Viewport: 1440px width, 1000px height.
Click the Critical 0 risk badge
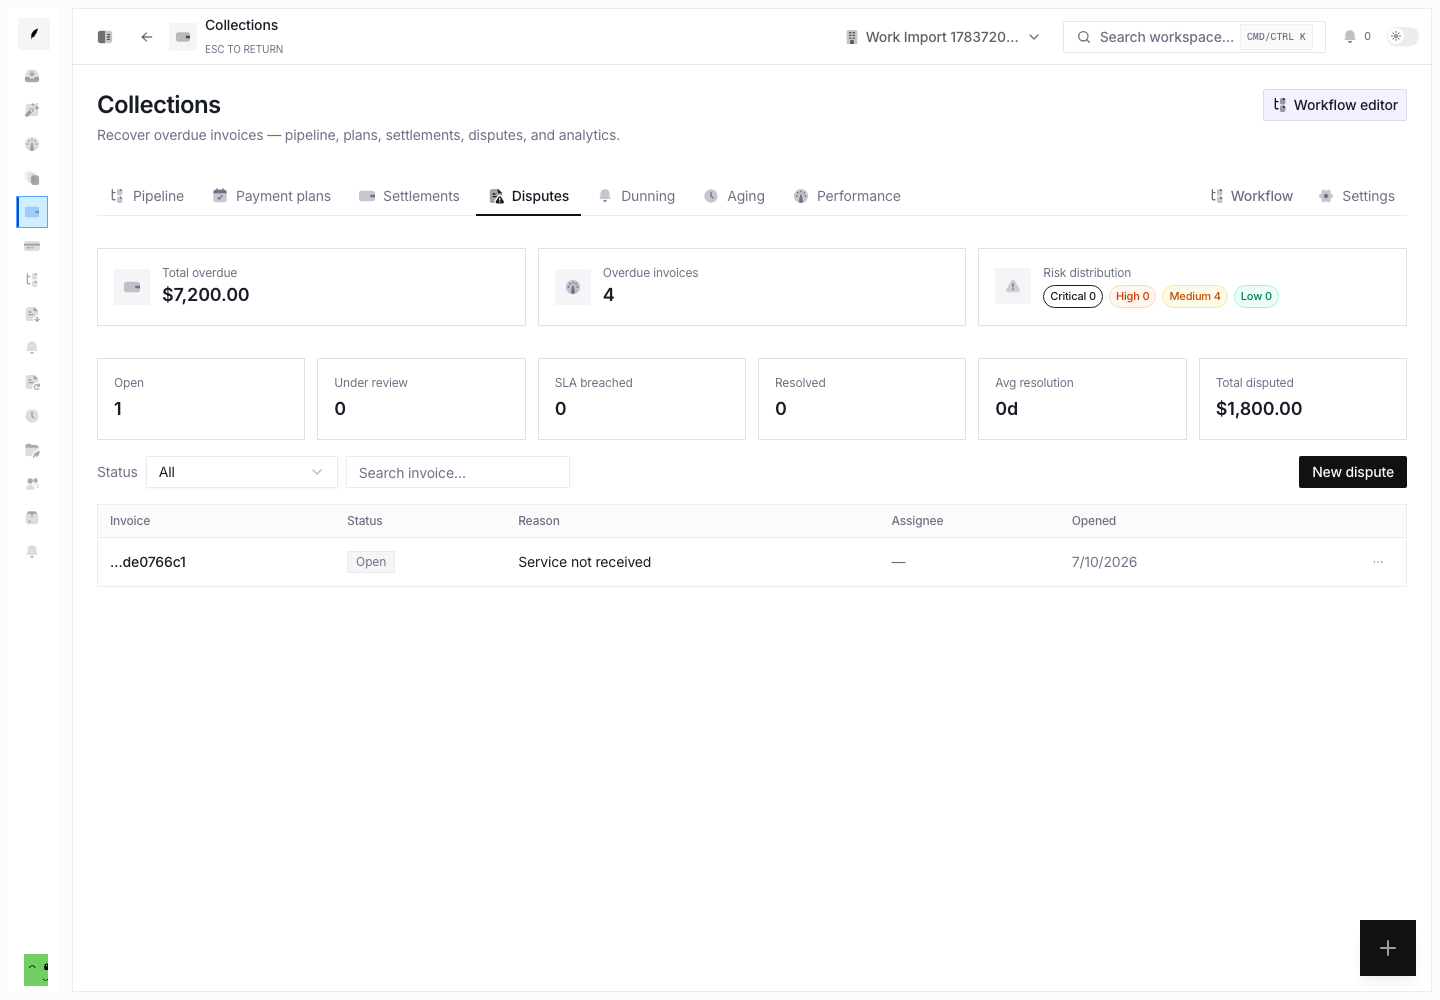[x=1073, y=296]
